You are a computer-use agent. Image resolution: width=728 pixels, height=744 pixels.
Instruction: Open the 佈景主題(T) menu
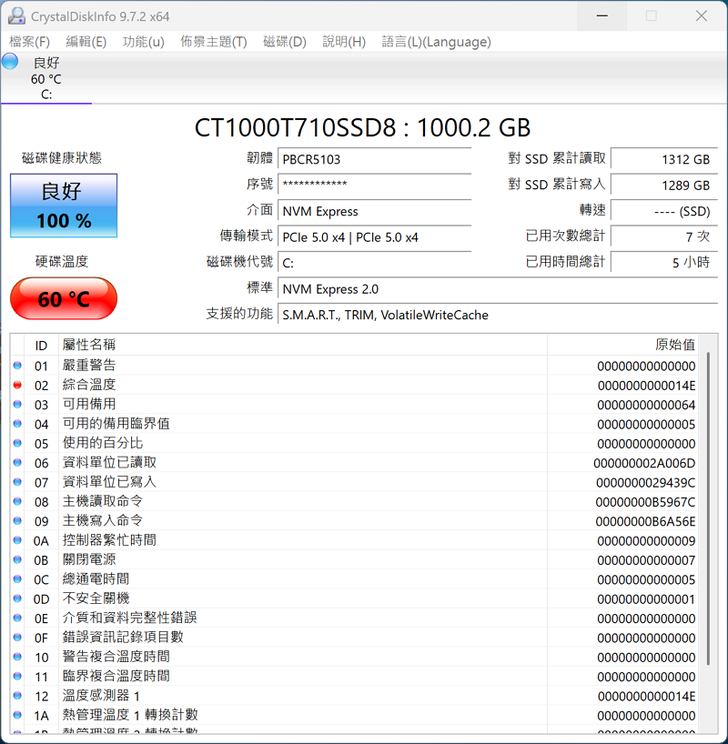point(213,42)
